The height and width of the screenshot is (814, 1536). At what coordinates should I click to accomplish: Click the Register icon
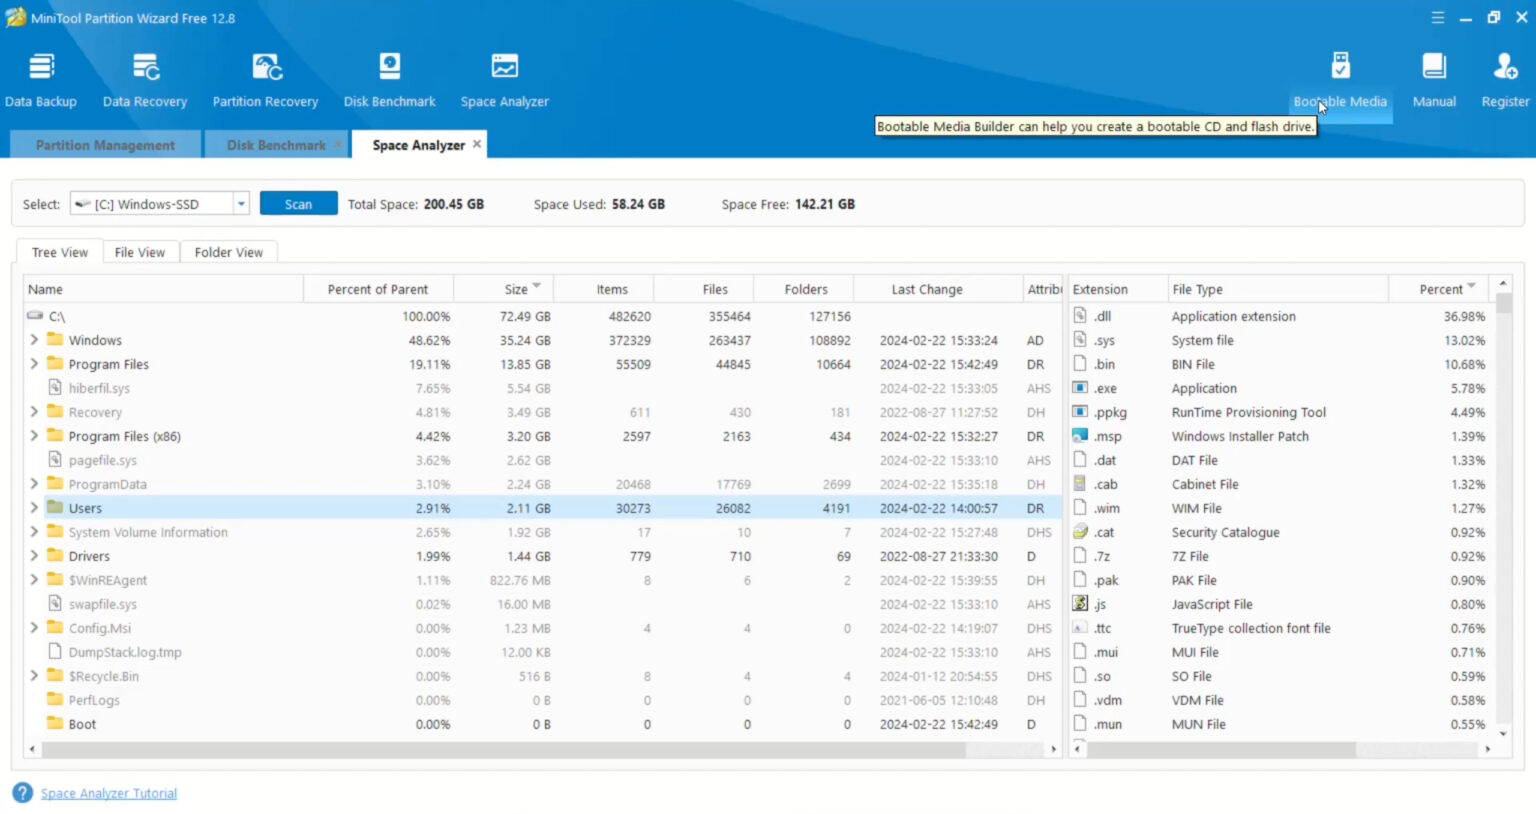click(x=1505, y=78)
